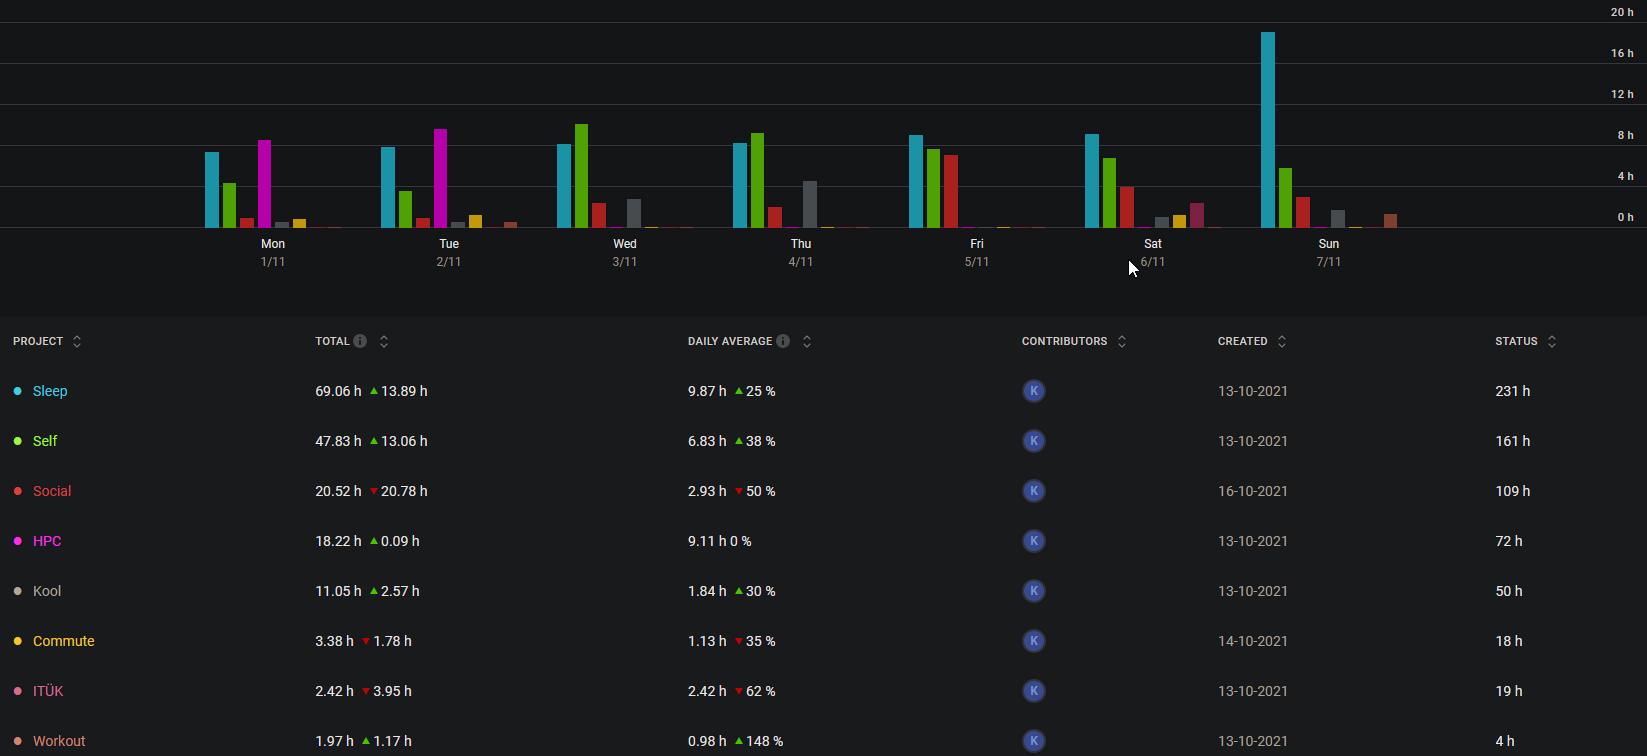The width and height of the screenshot is (1647, 756).
Task: Click Kool daily average 1.84 h
Action: [707, 591]
